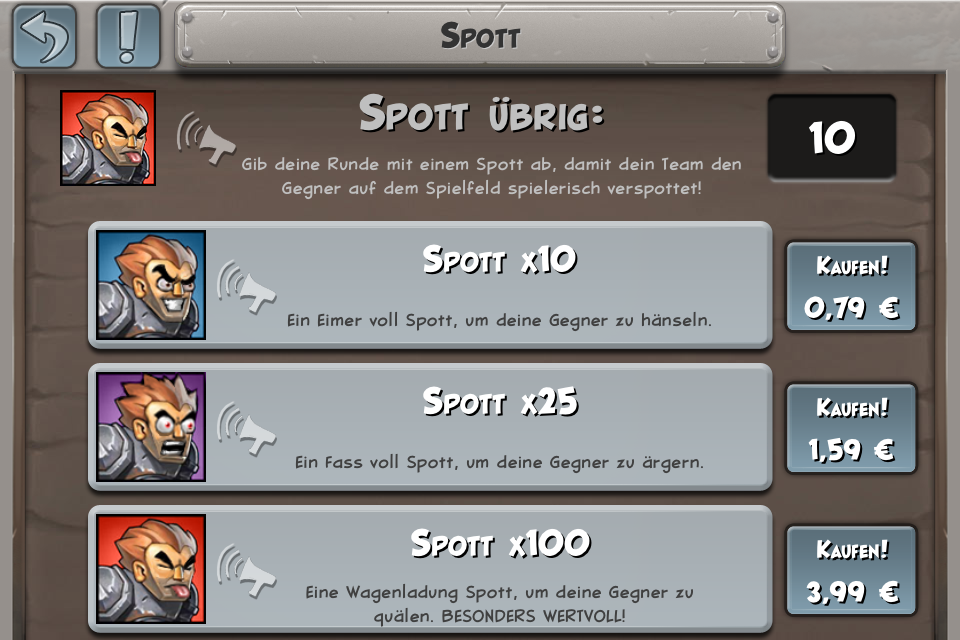960x640 pixels.
Task: Select the blue grinning hero portrait
Action: click(x=151, y=285)
